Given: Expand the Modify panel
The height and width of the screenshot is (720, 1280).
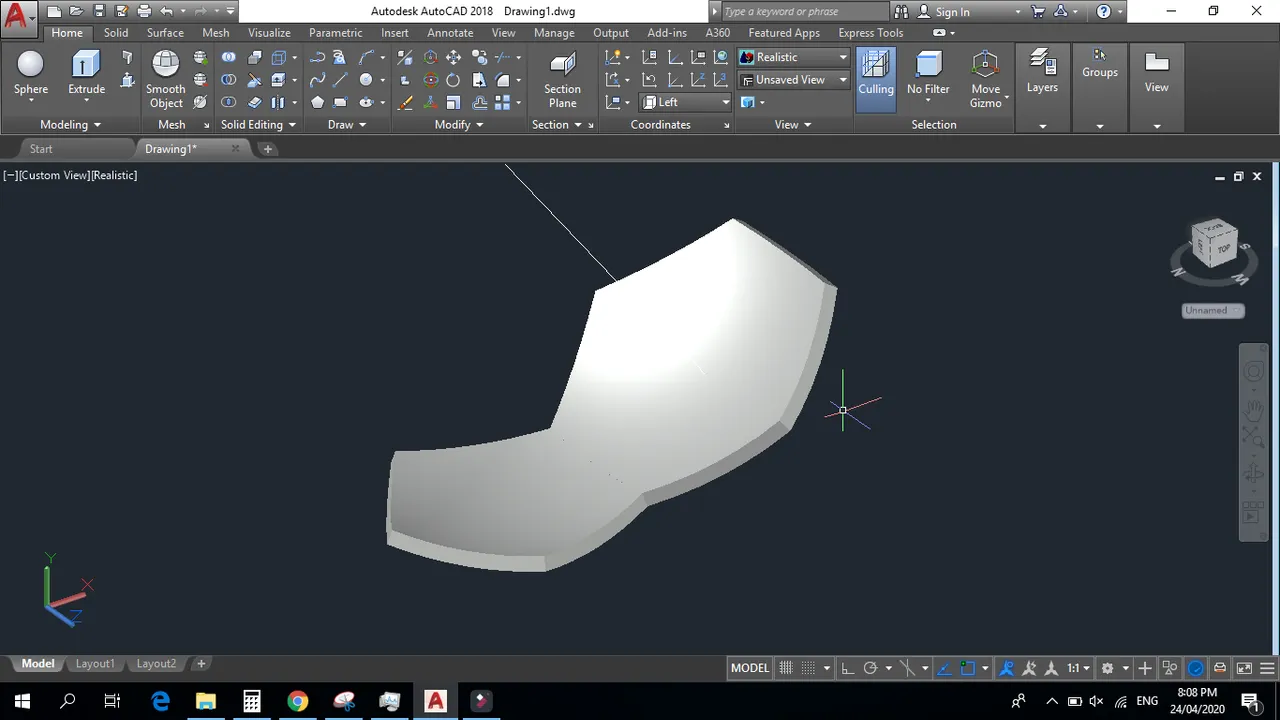Looking at the screenshot, I should [x=459, y=125].
